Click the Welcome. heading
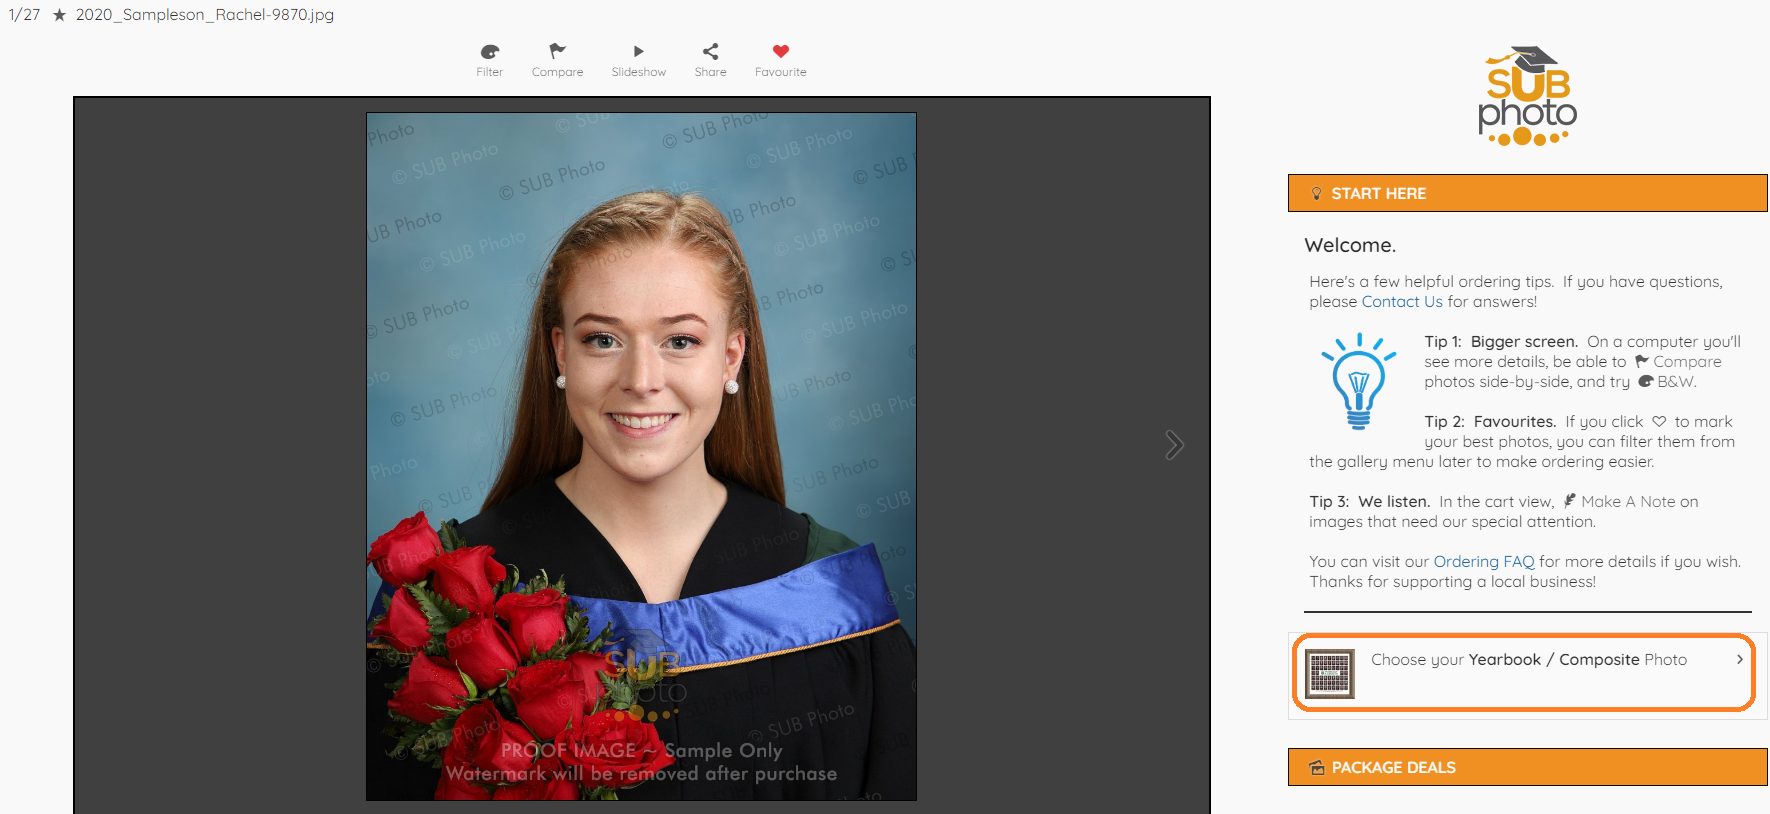This screenshot has height=814, width=1770. pos(1350,245)
